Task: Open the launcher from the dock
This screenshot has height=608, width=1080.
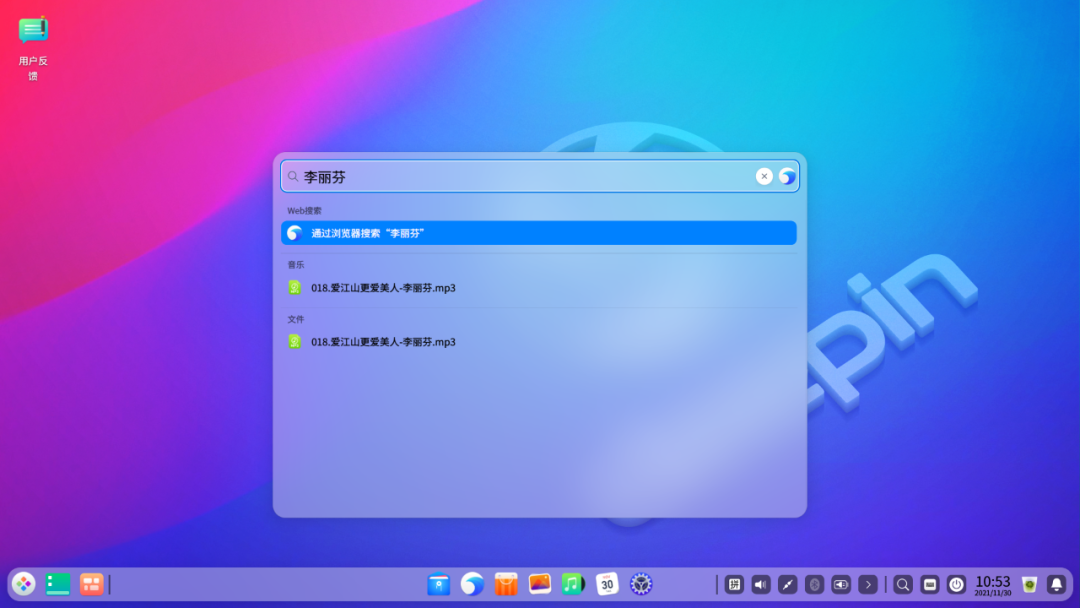Action: click(x=23, y=584)
